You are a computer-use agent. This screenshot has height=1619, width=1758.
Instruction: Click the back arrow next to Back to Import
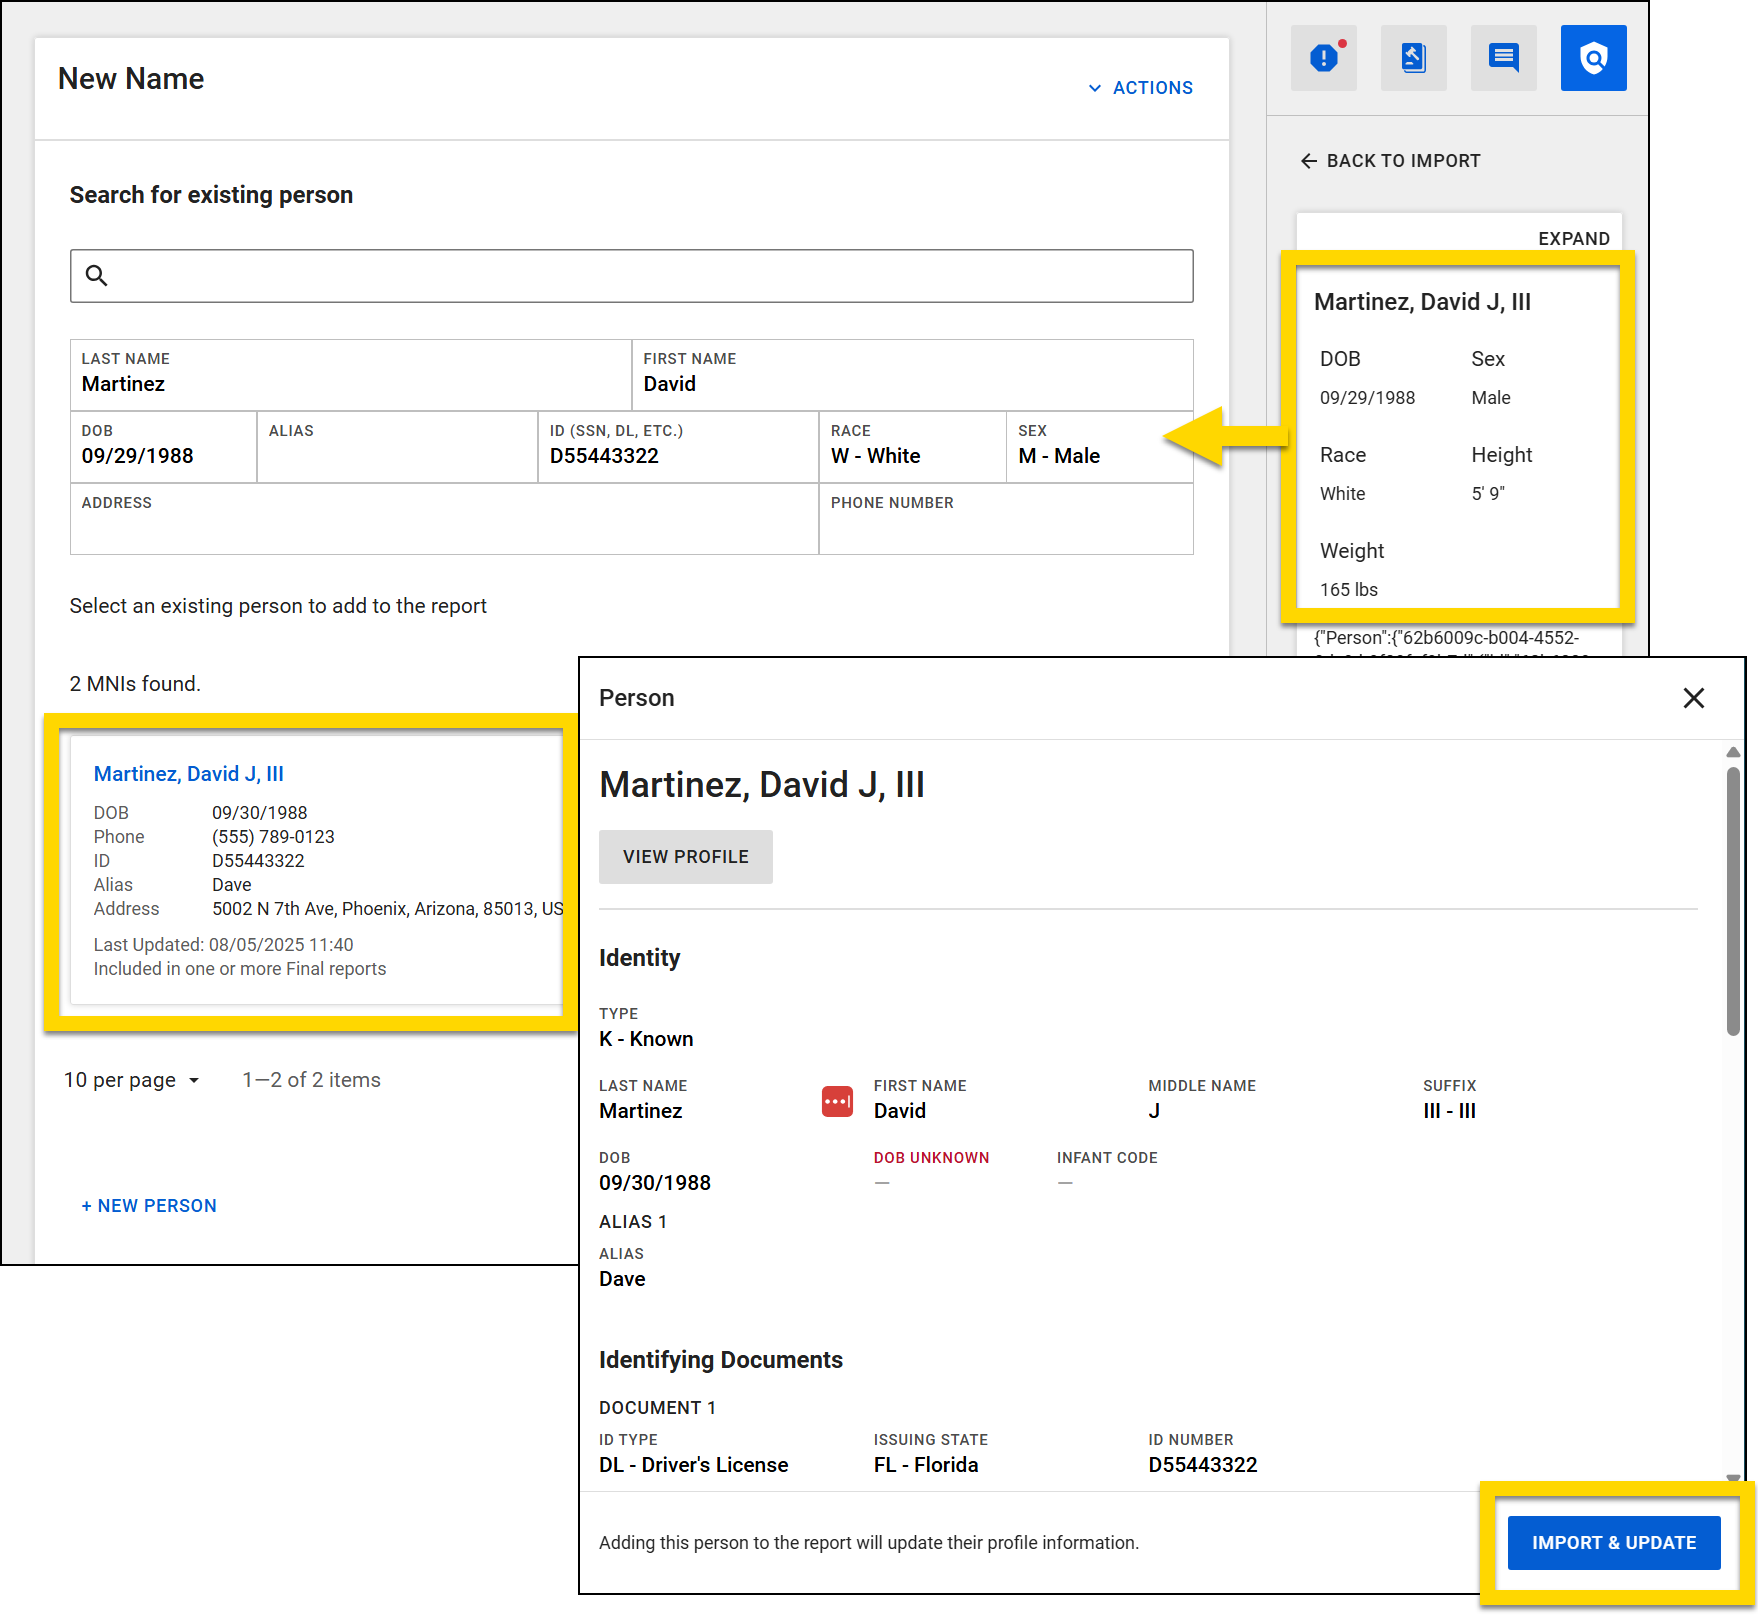point(1309,160)
